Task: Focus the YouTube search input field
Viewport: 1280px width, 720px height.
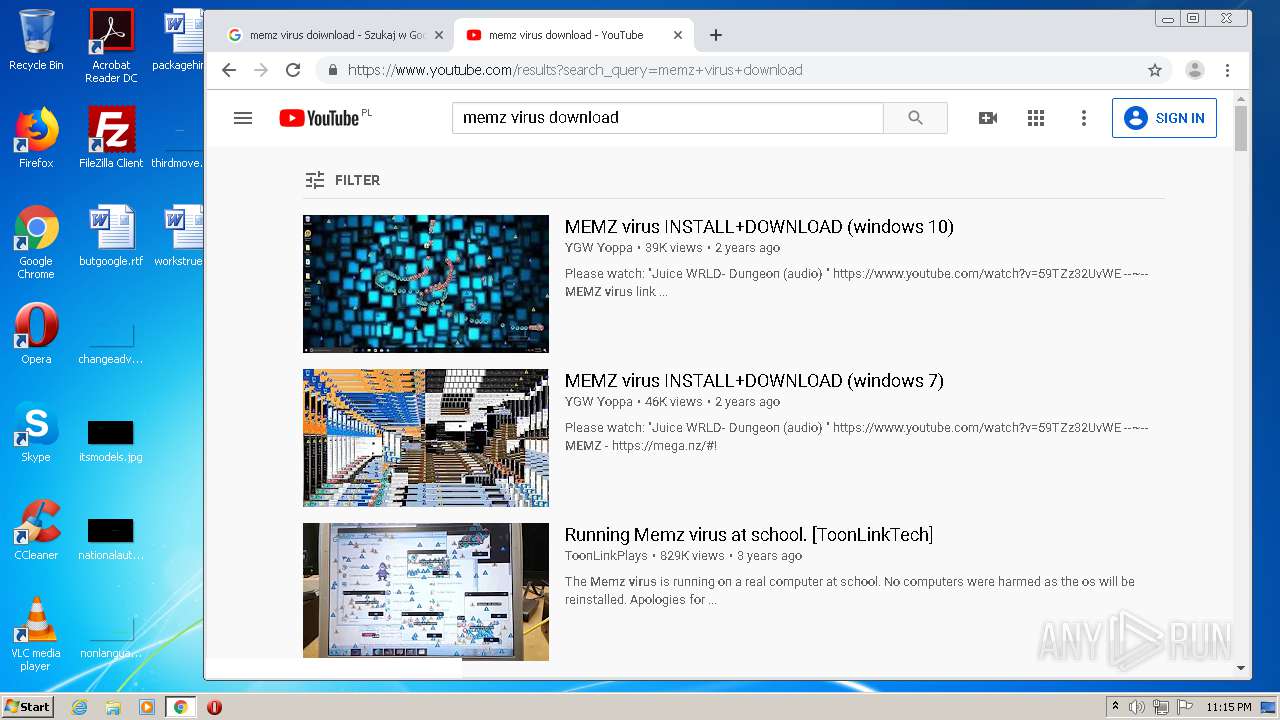Action: 668,118
